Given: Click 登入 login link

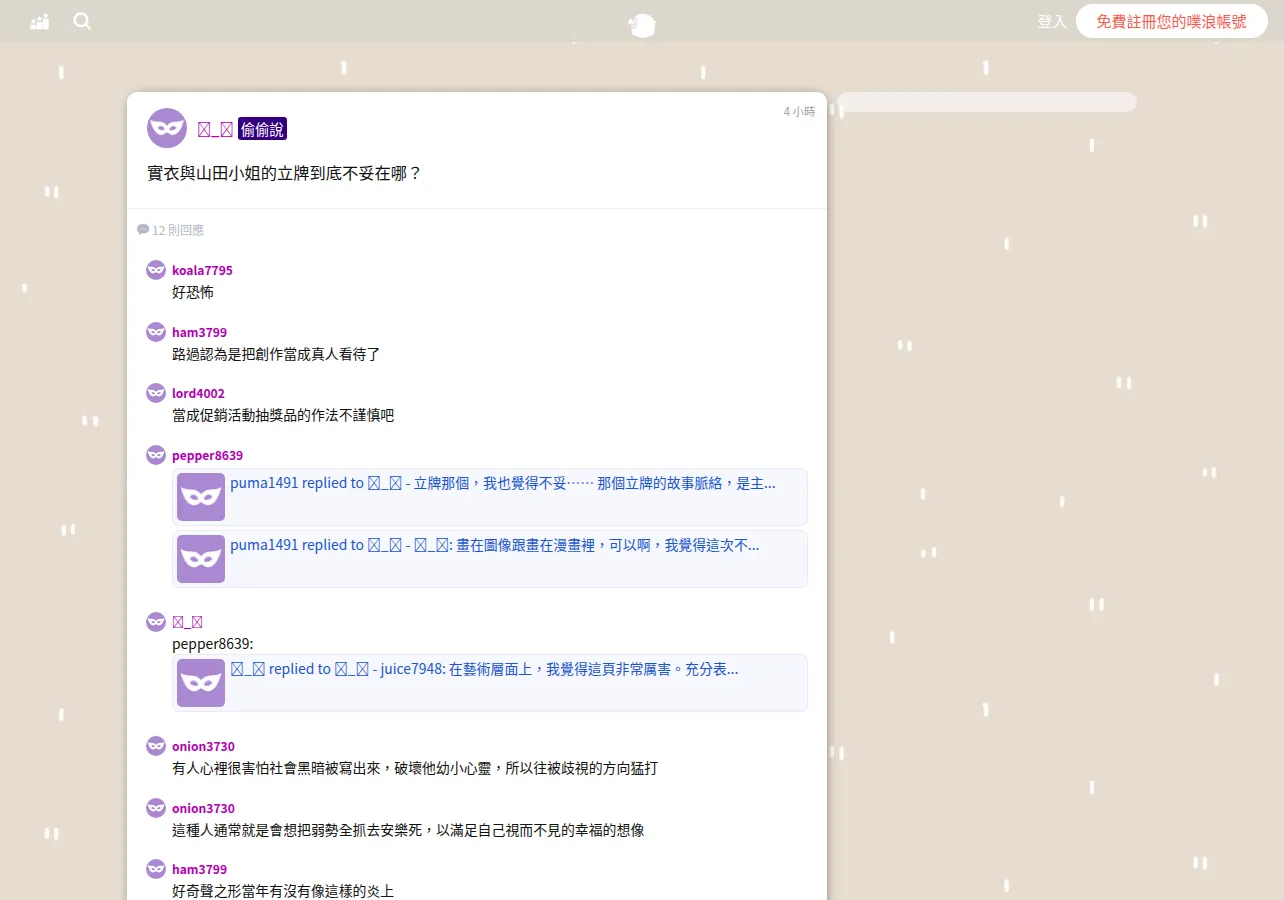Looking at the screenshot, I should pyautogui.click(x=1051, y=21).
